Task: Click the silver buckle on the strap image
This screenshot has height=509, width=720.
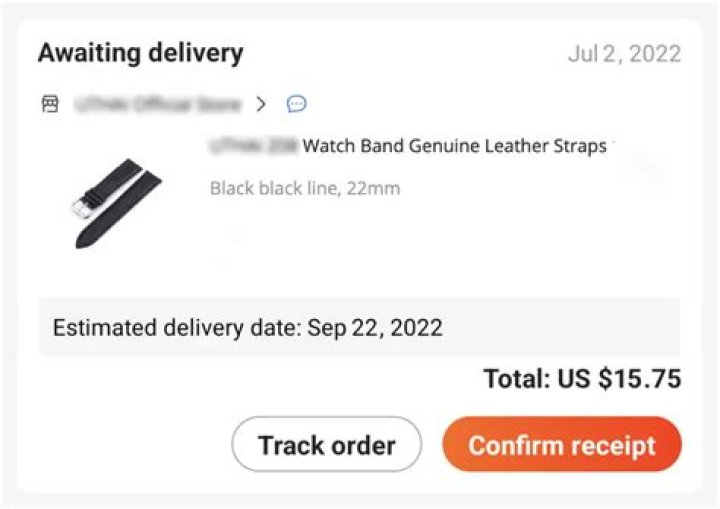Action: pos(78,209)
